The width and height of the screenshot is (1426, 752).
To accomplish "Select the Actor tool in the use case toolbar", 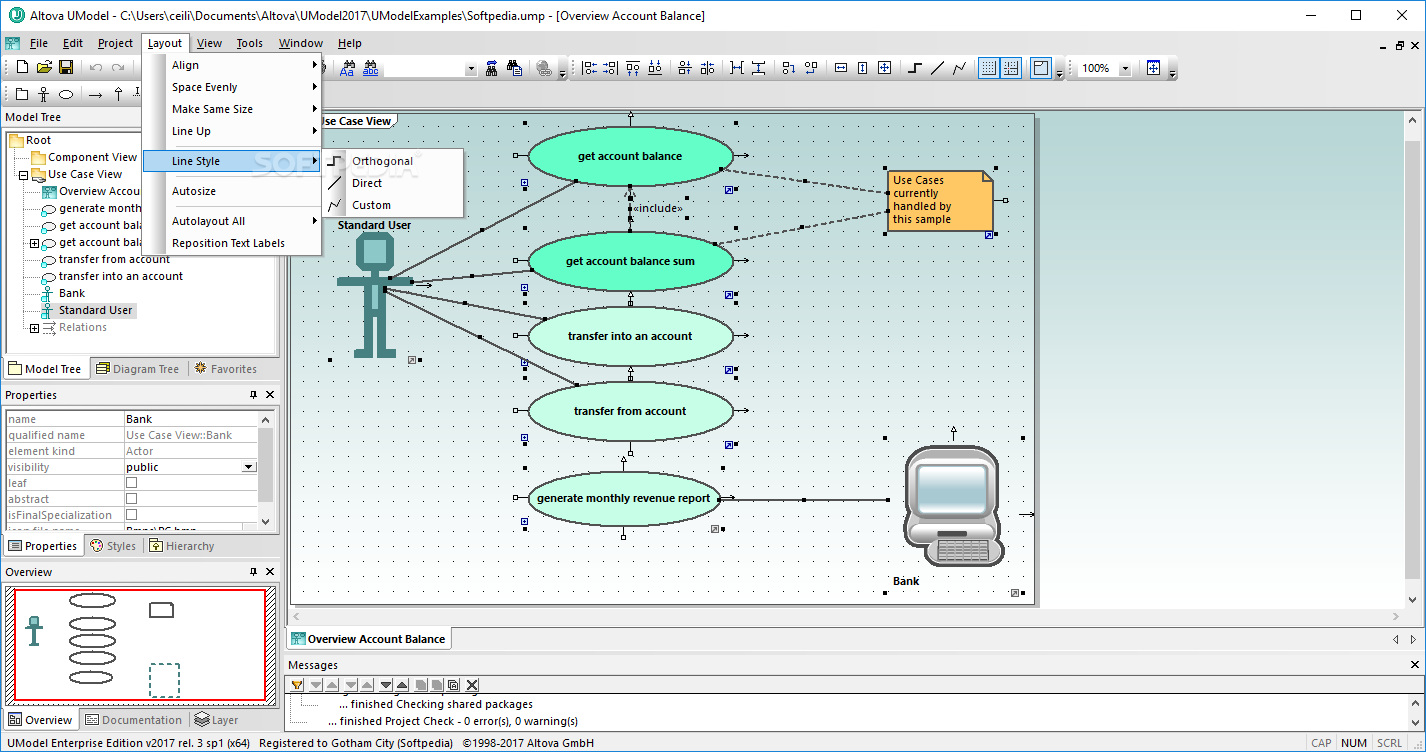I will [x=43, y=94].
